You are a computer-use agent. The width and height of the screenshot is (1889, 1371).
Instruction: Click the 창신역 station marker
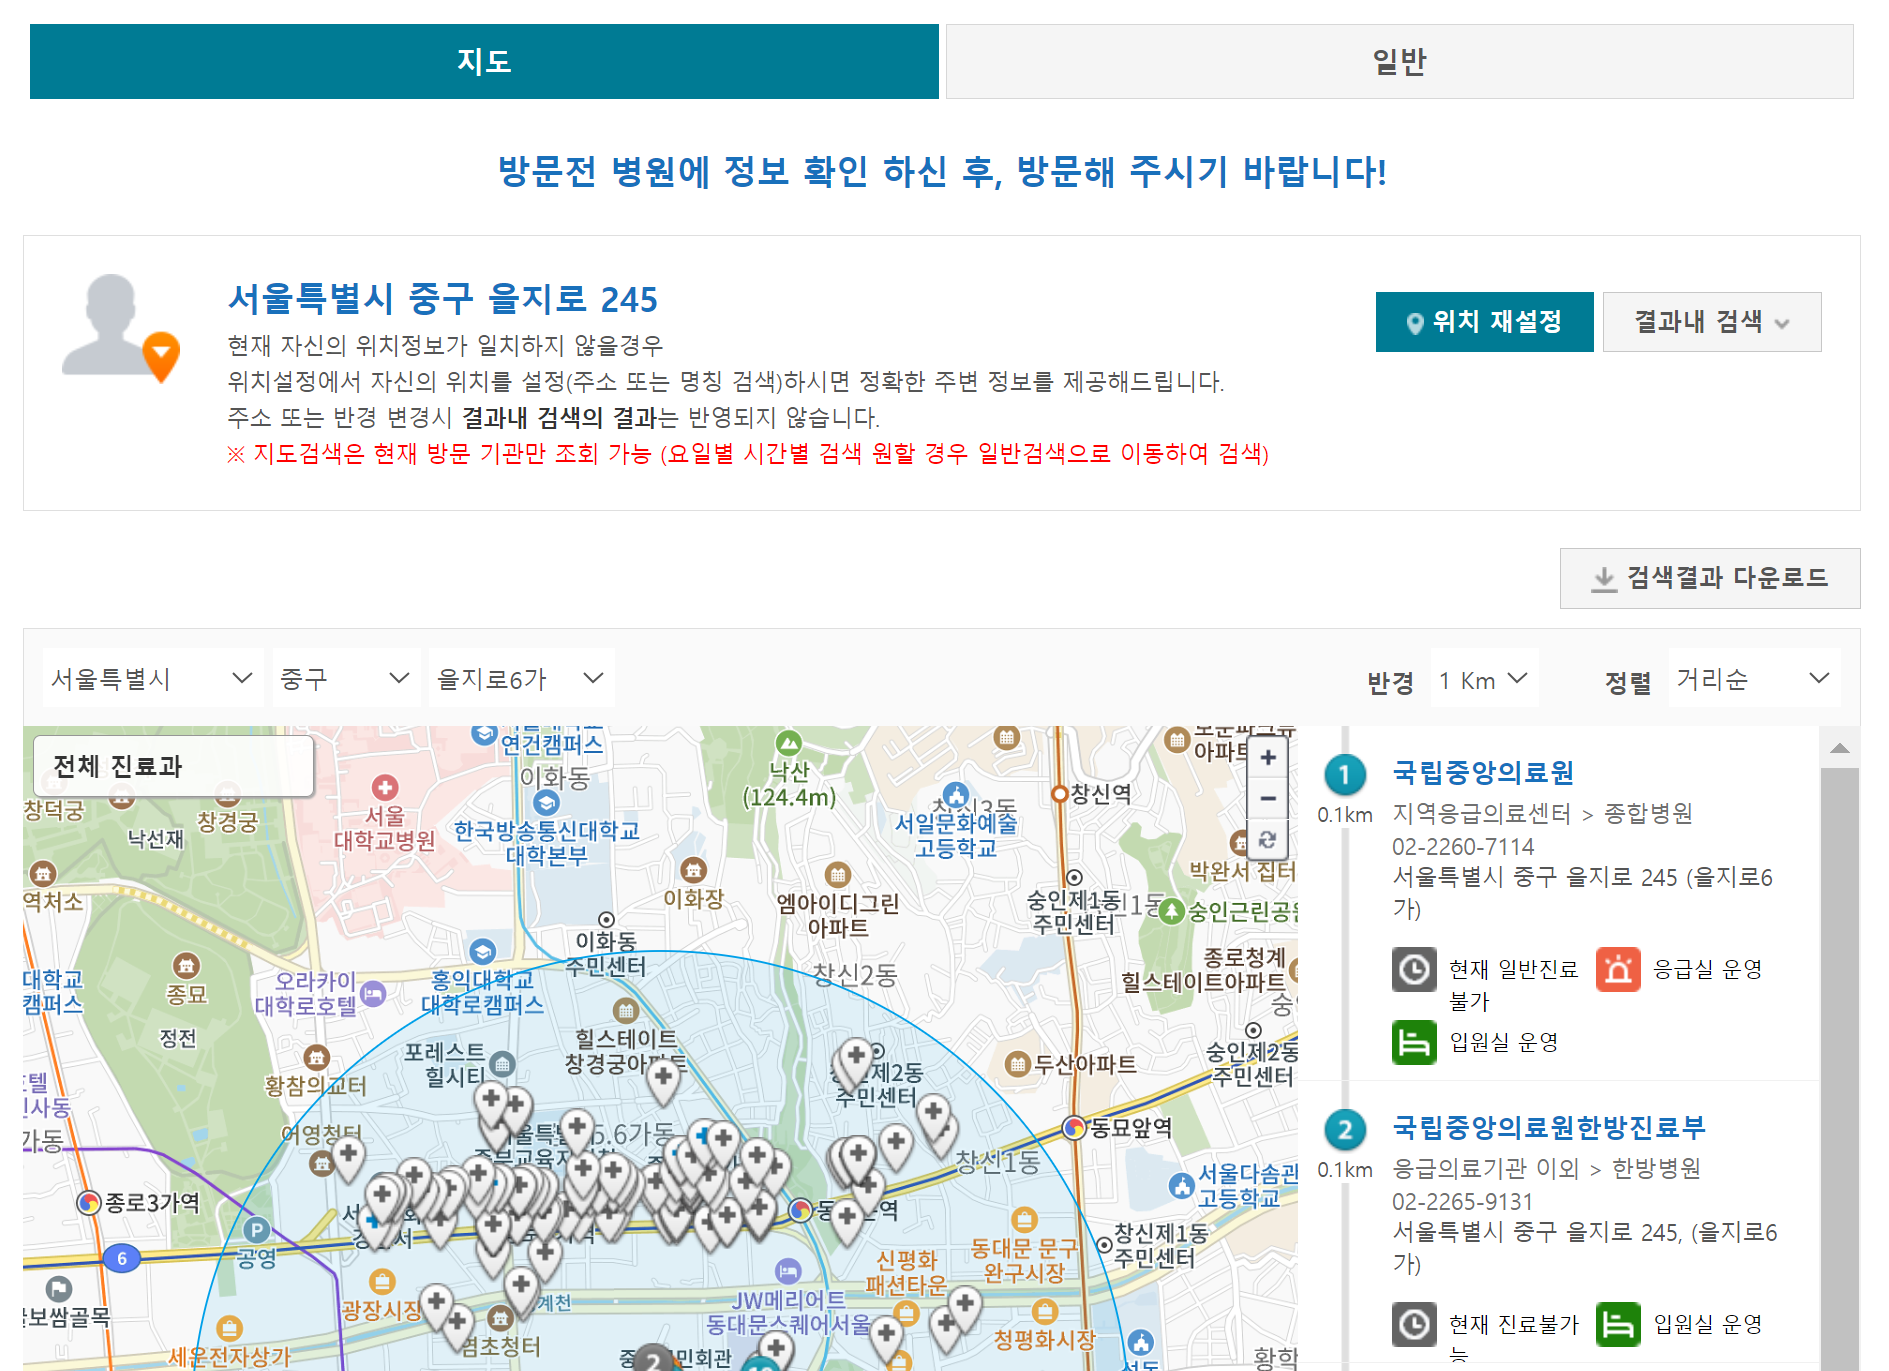click(x=1059, y=794)
